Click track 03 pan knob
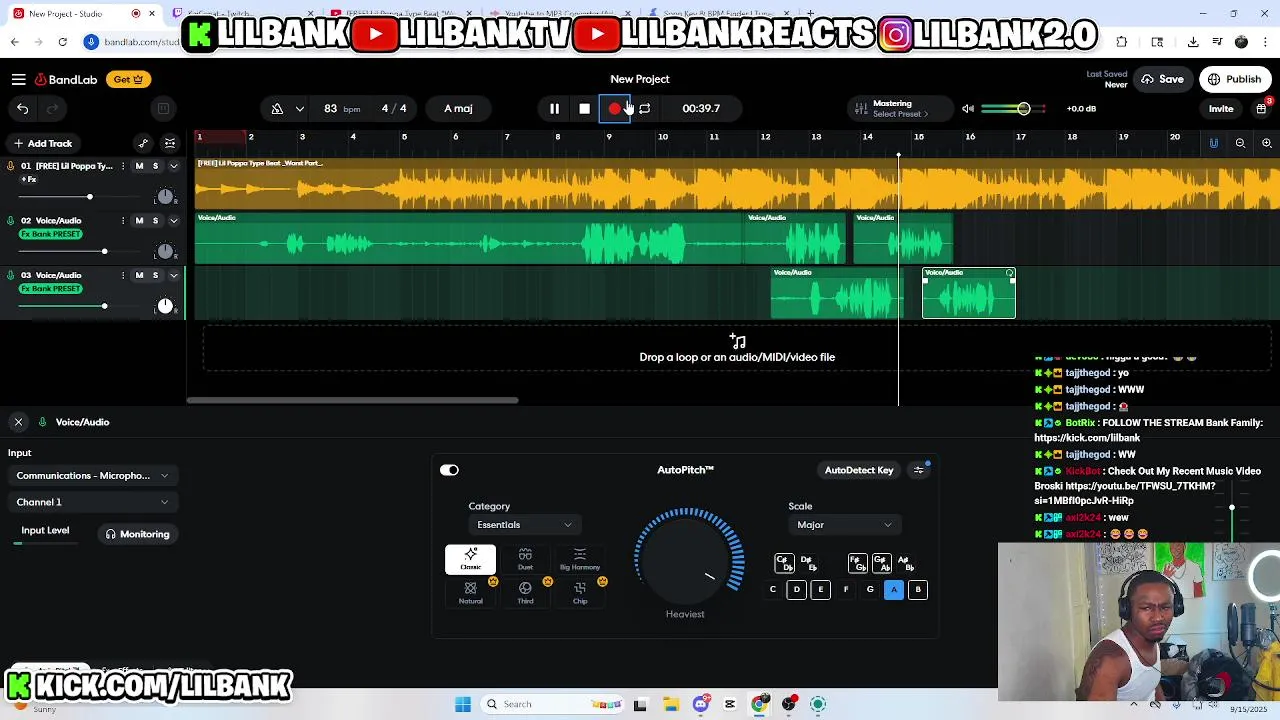Viewport: 1280px width, 720px height. pyautogui.click(x=165, y=306)
